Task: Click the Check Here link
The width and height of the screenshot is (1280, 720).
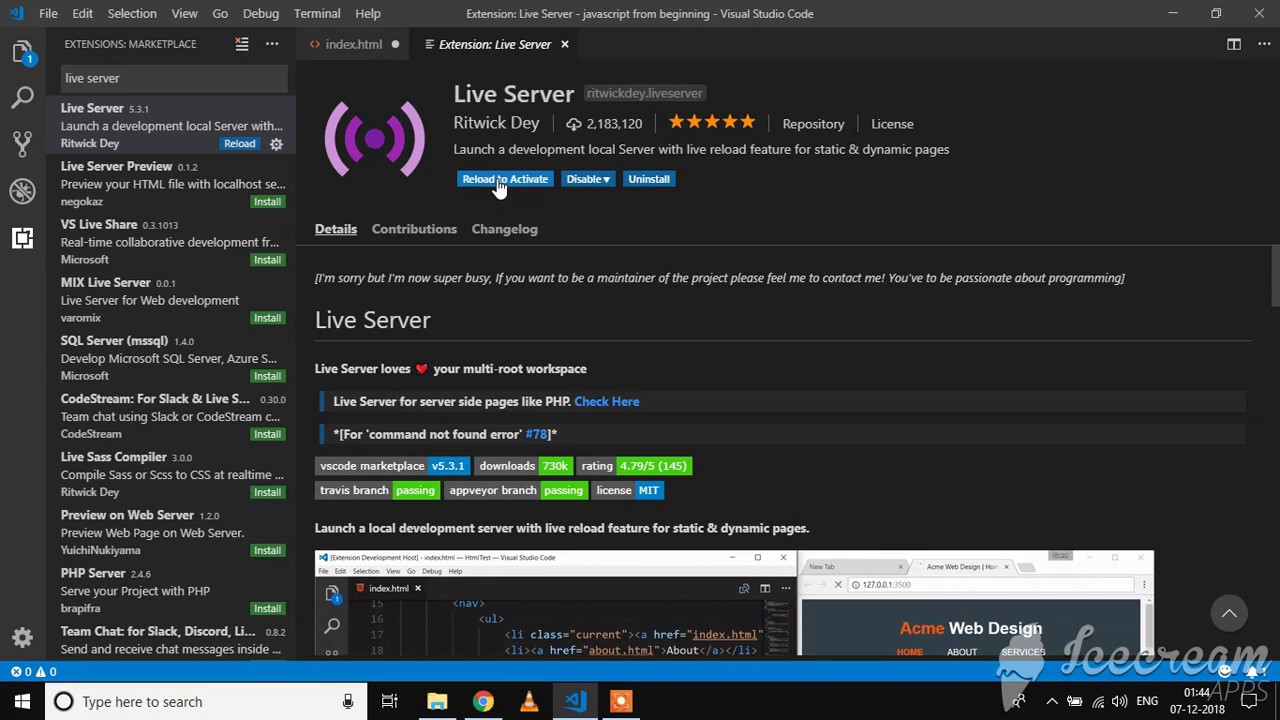Action: (607, 401)
